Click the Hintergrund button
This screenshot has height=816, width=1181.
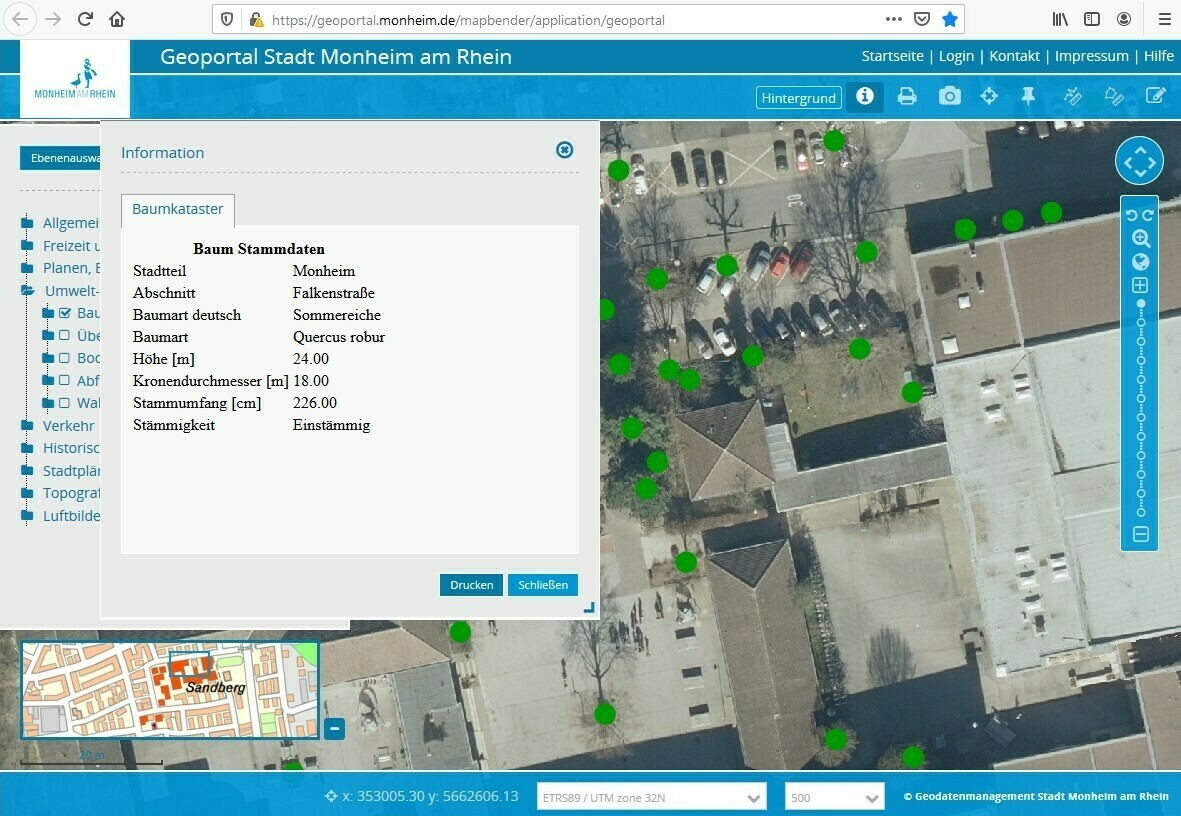click(x=798, y=98)
